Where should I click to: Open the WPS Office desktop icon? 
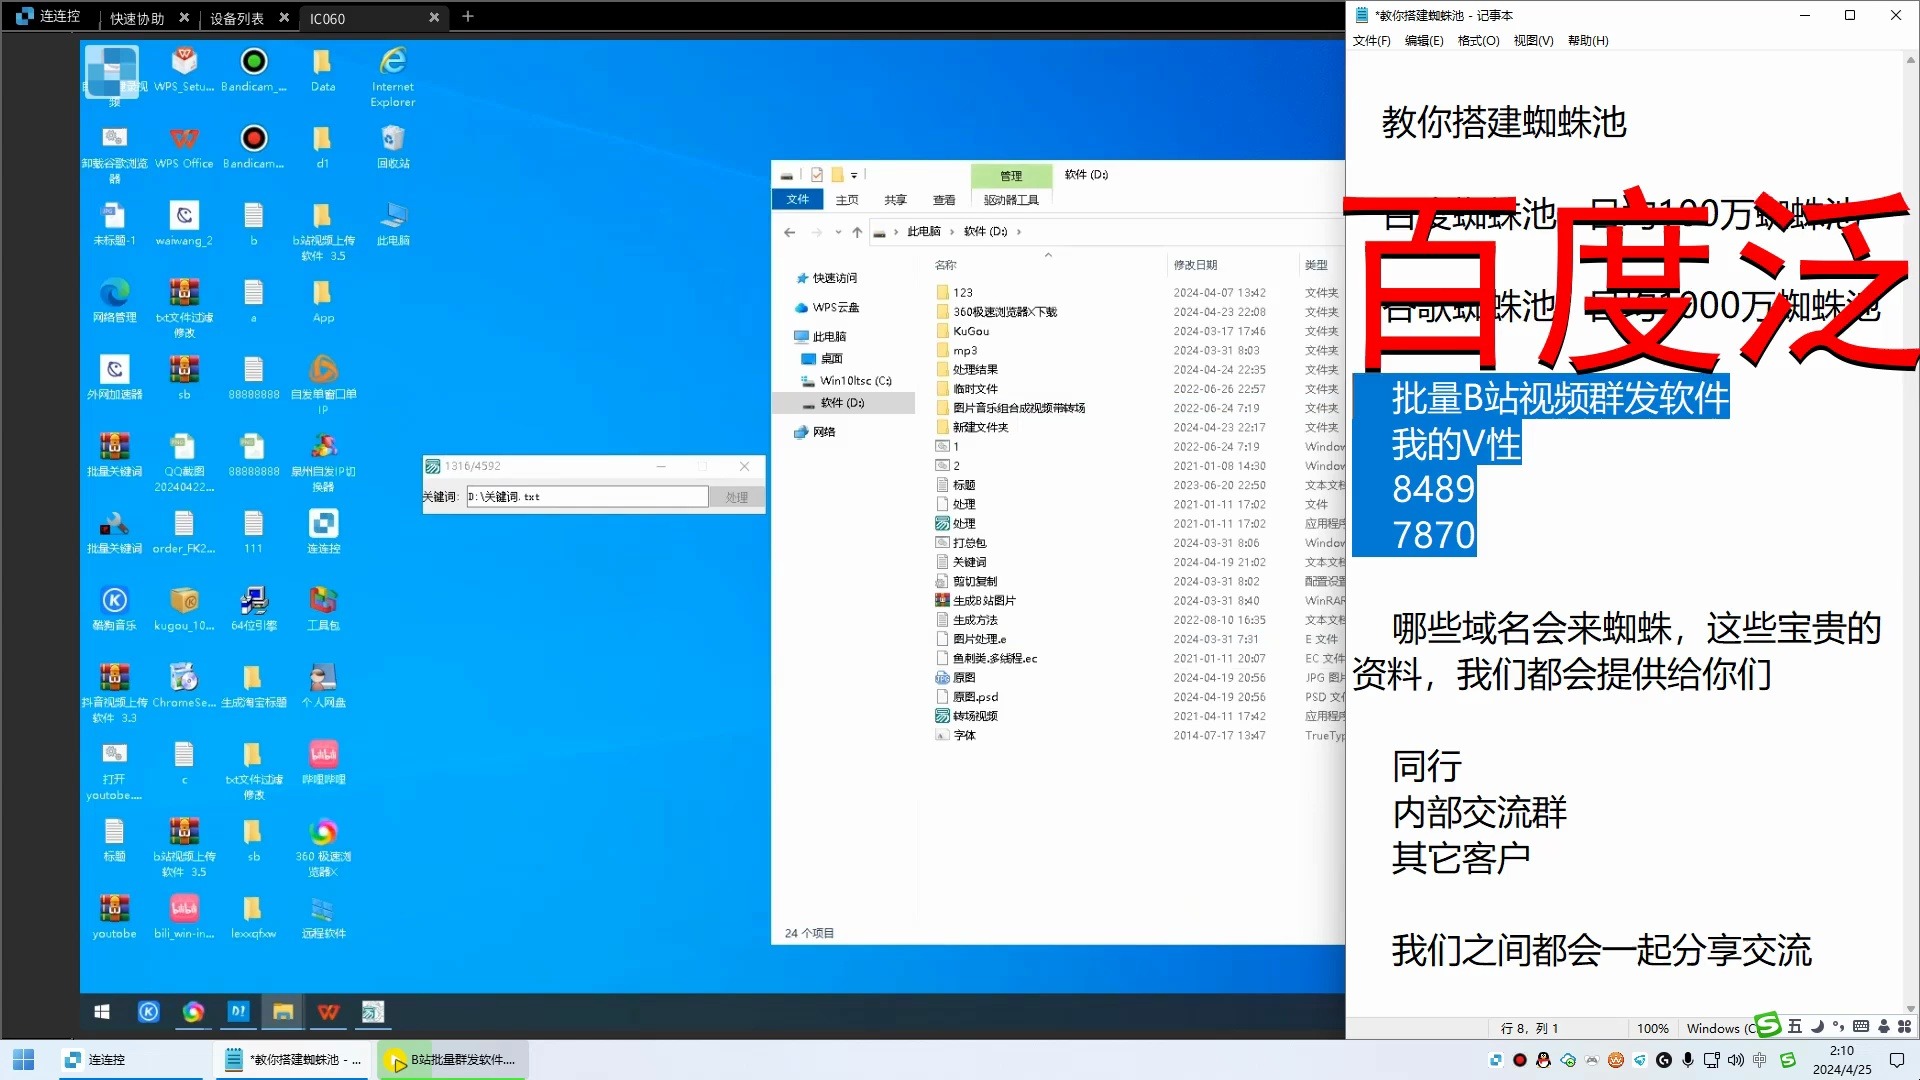[x=184, y=146]
